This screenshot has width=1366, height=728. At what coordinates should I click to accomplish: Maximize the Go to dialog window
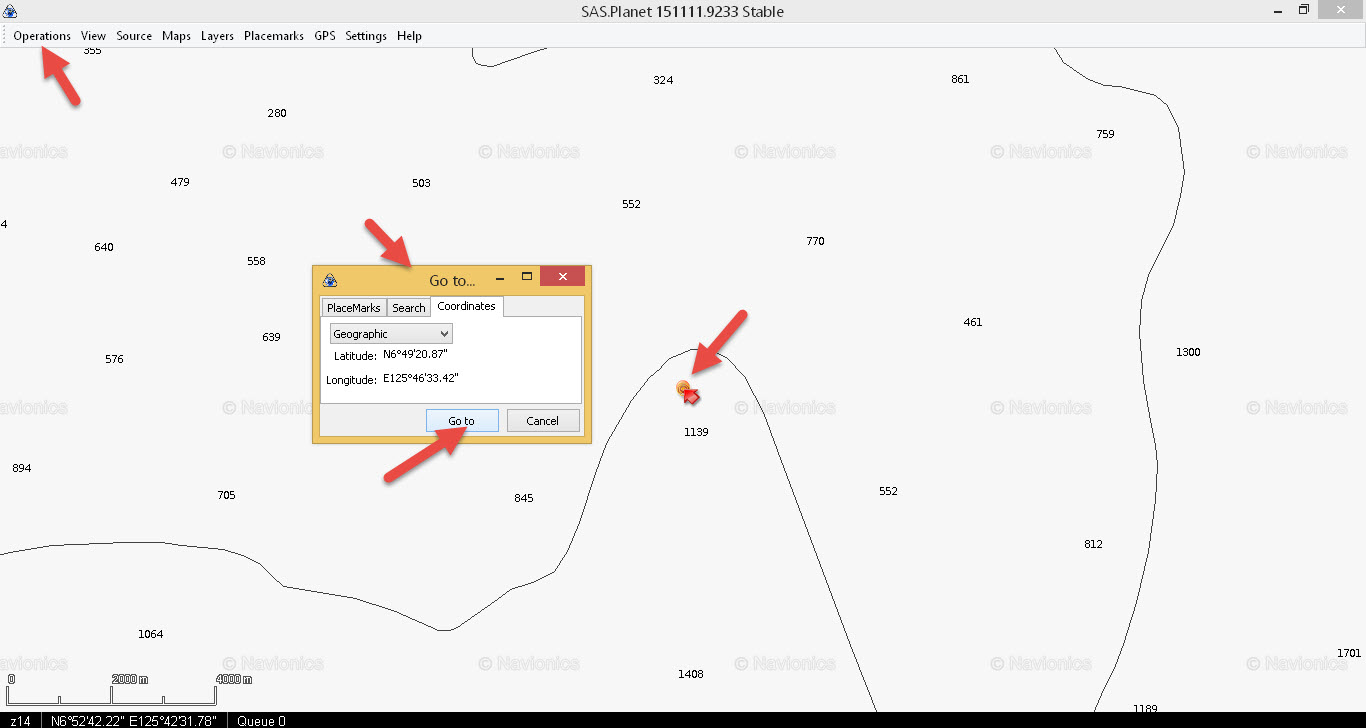click(x=527, y=277)
